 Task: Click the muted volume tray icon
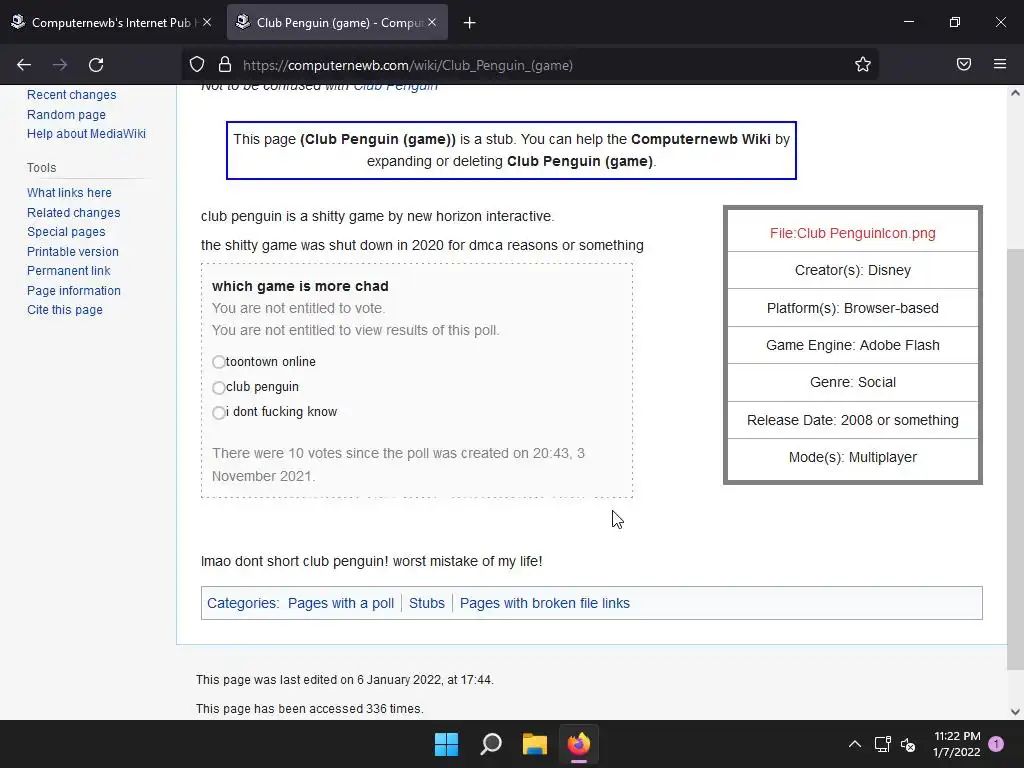(908, 744)
